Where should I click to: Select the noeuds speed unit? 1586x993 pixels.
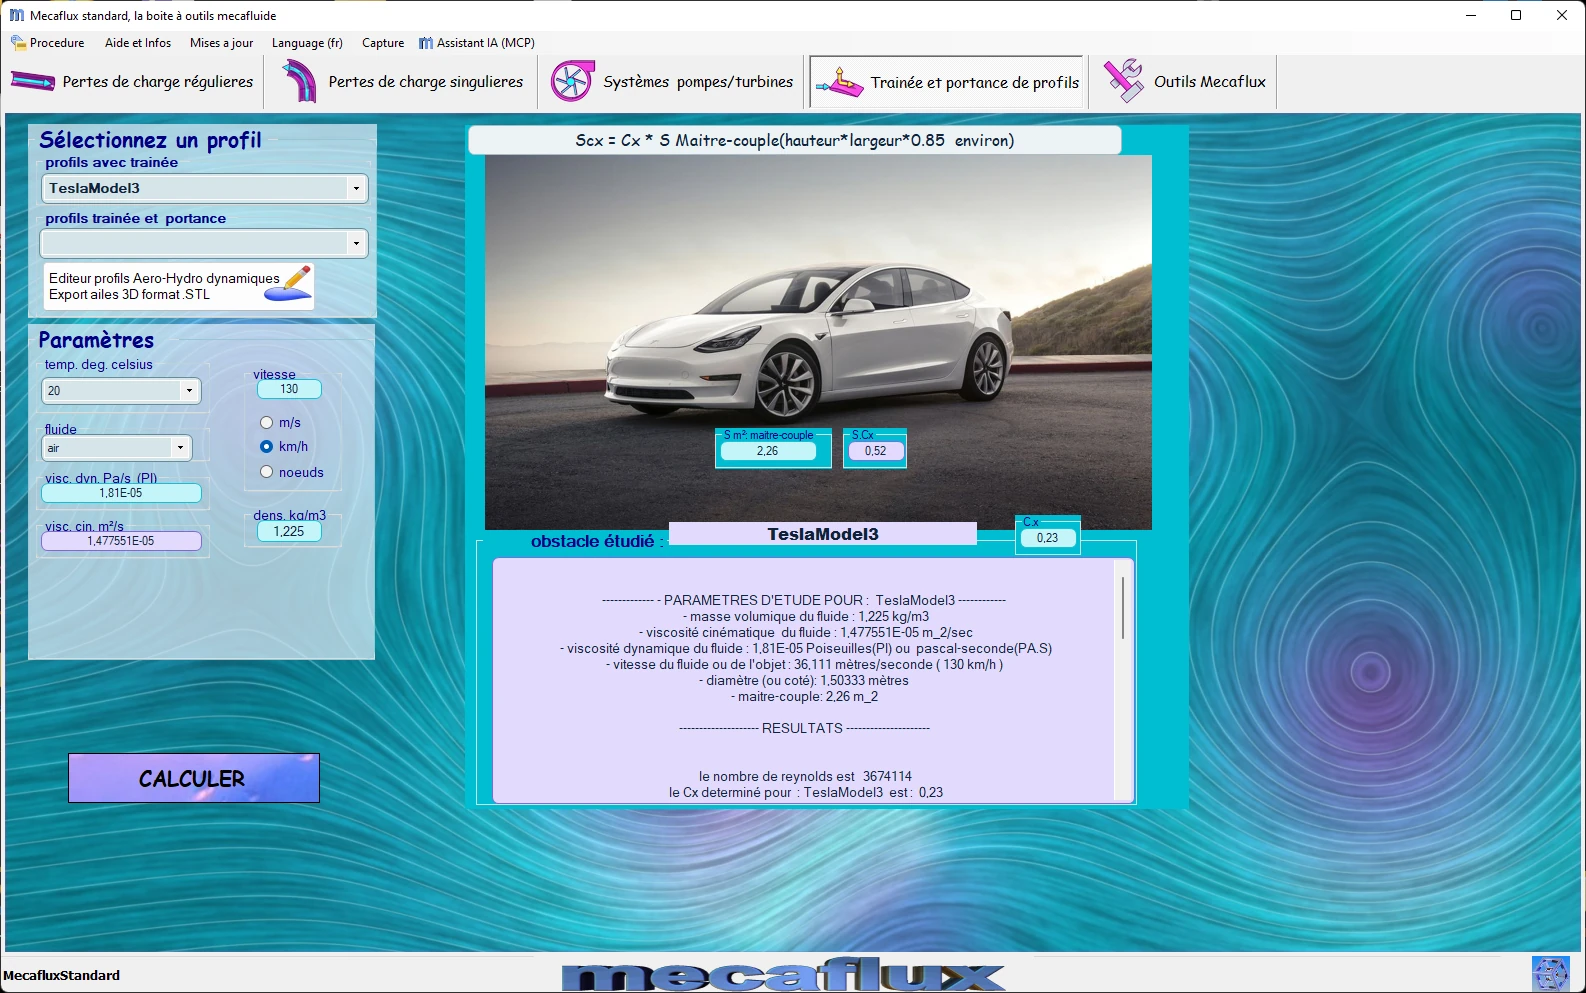pyautogui.click(x=266, y=472)
